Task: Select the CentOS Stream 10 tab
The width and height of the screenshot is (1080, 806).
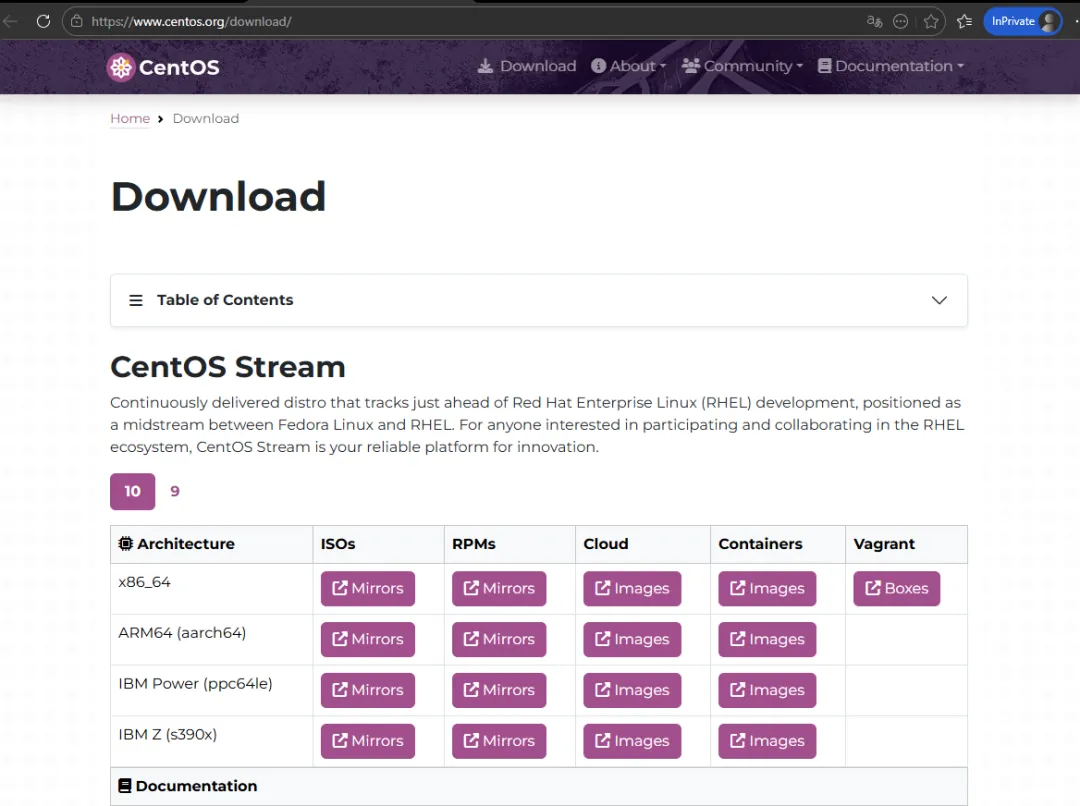Action: pyautogui.click(x=133, y=491)
